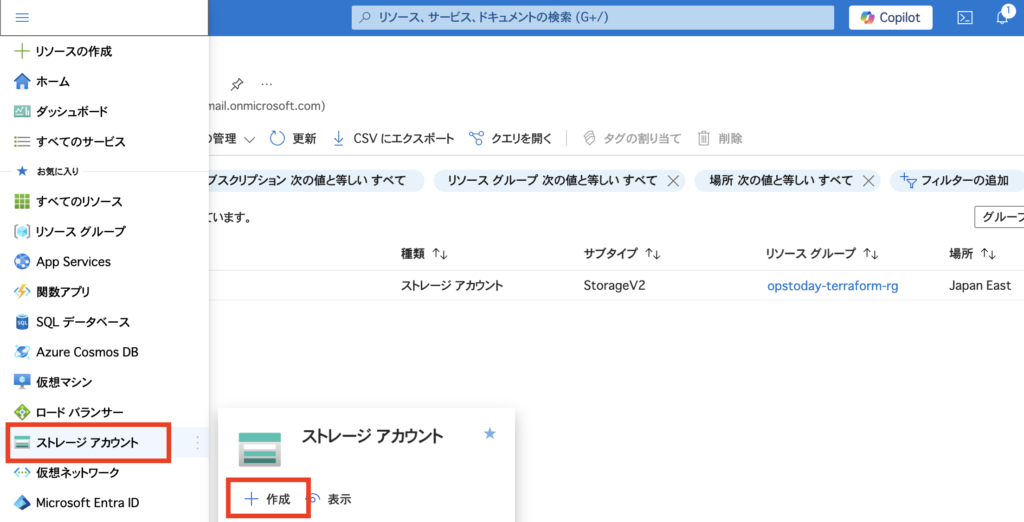Go to ホーム in sidebar

(42, 82)
